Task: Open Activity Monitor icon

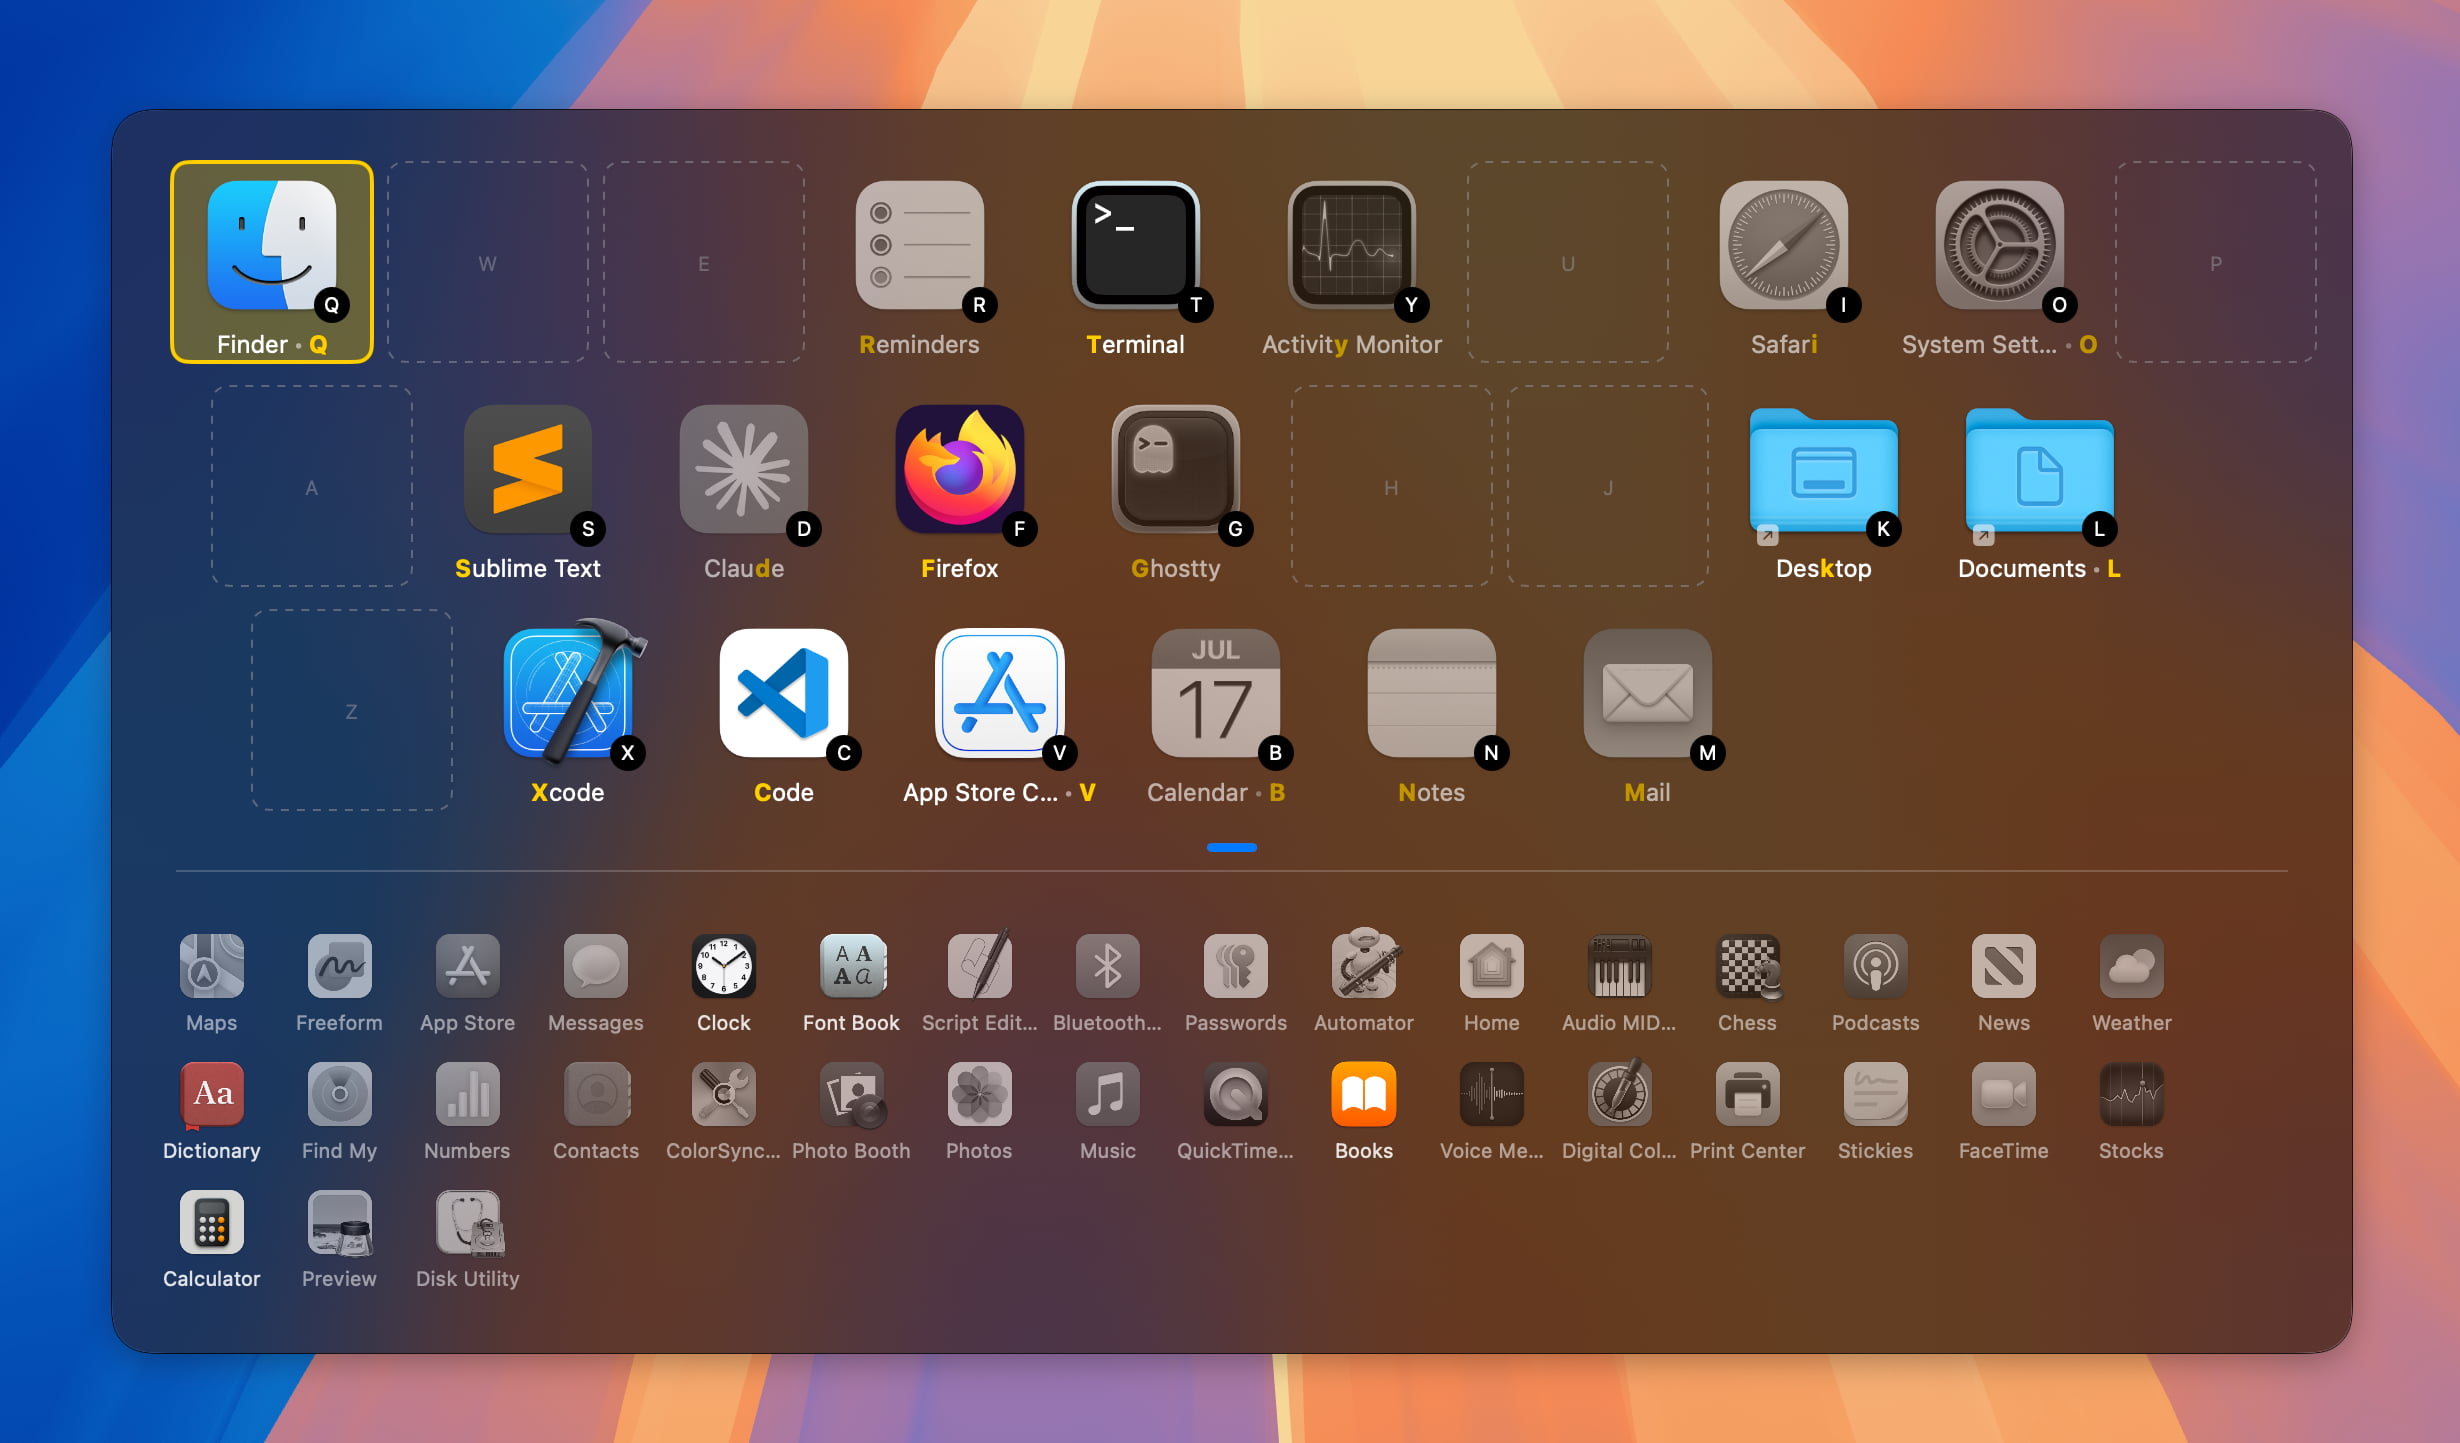Action: 1351,246
